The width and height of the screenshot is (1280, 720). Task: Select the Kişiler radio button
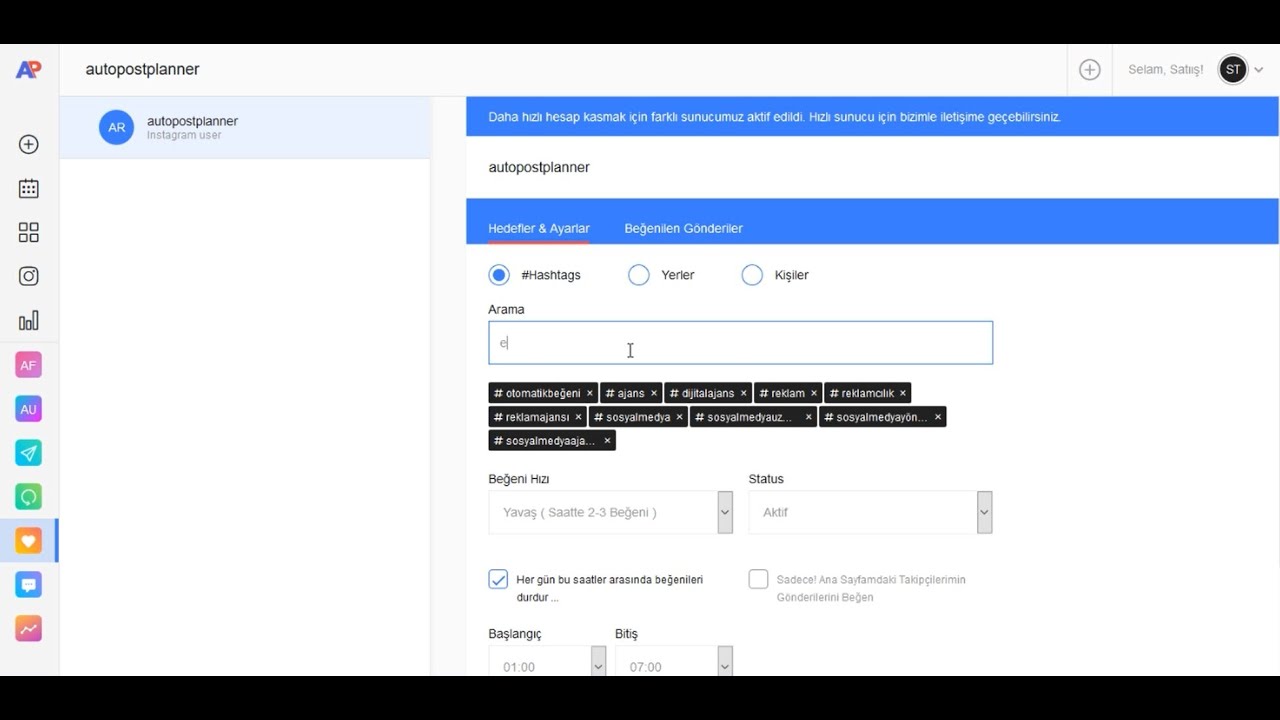tap(752, 275)
